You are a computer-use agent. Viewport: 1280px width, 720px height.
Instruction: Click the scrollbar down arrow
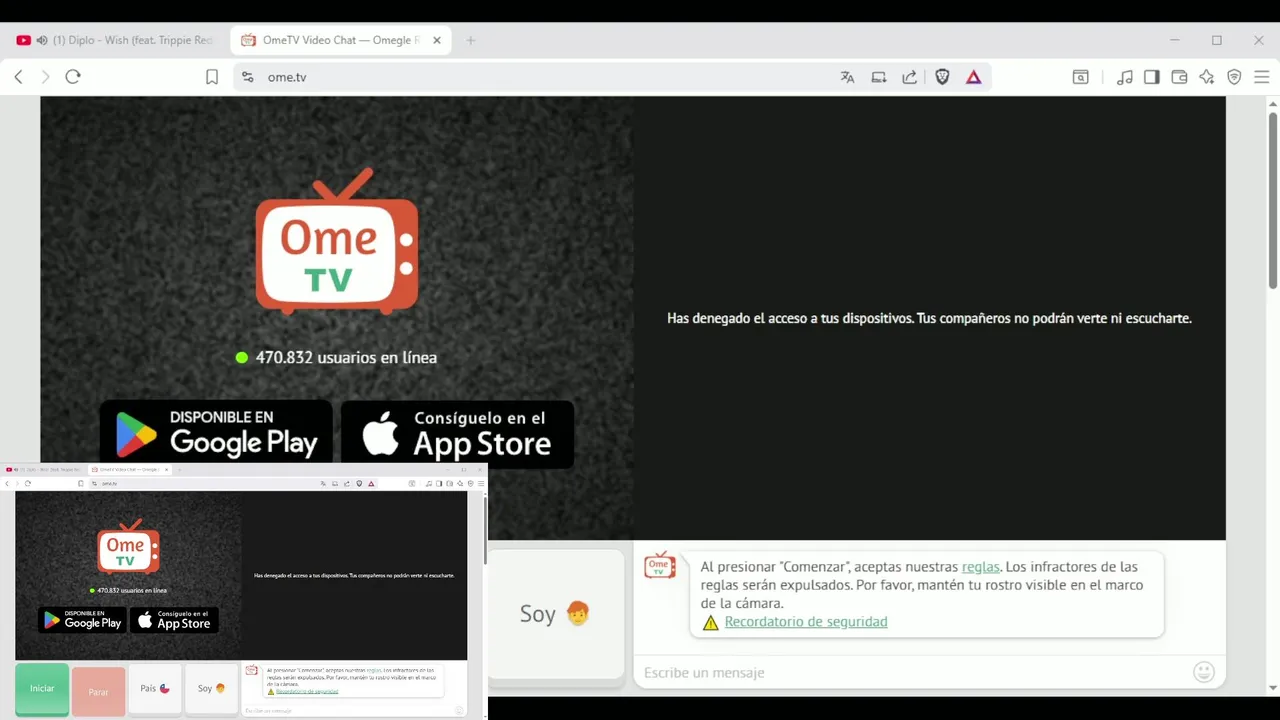tap(1273, 688)
